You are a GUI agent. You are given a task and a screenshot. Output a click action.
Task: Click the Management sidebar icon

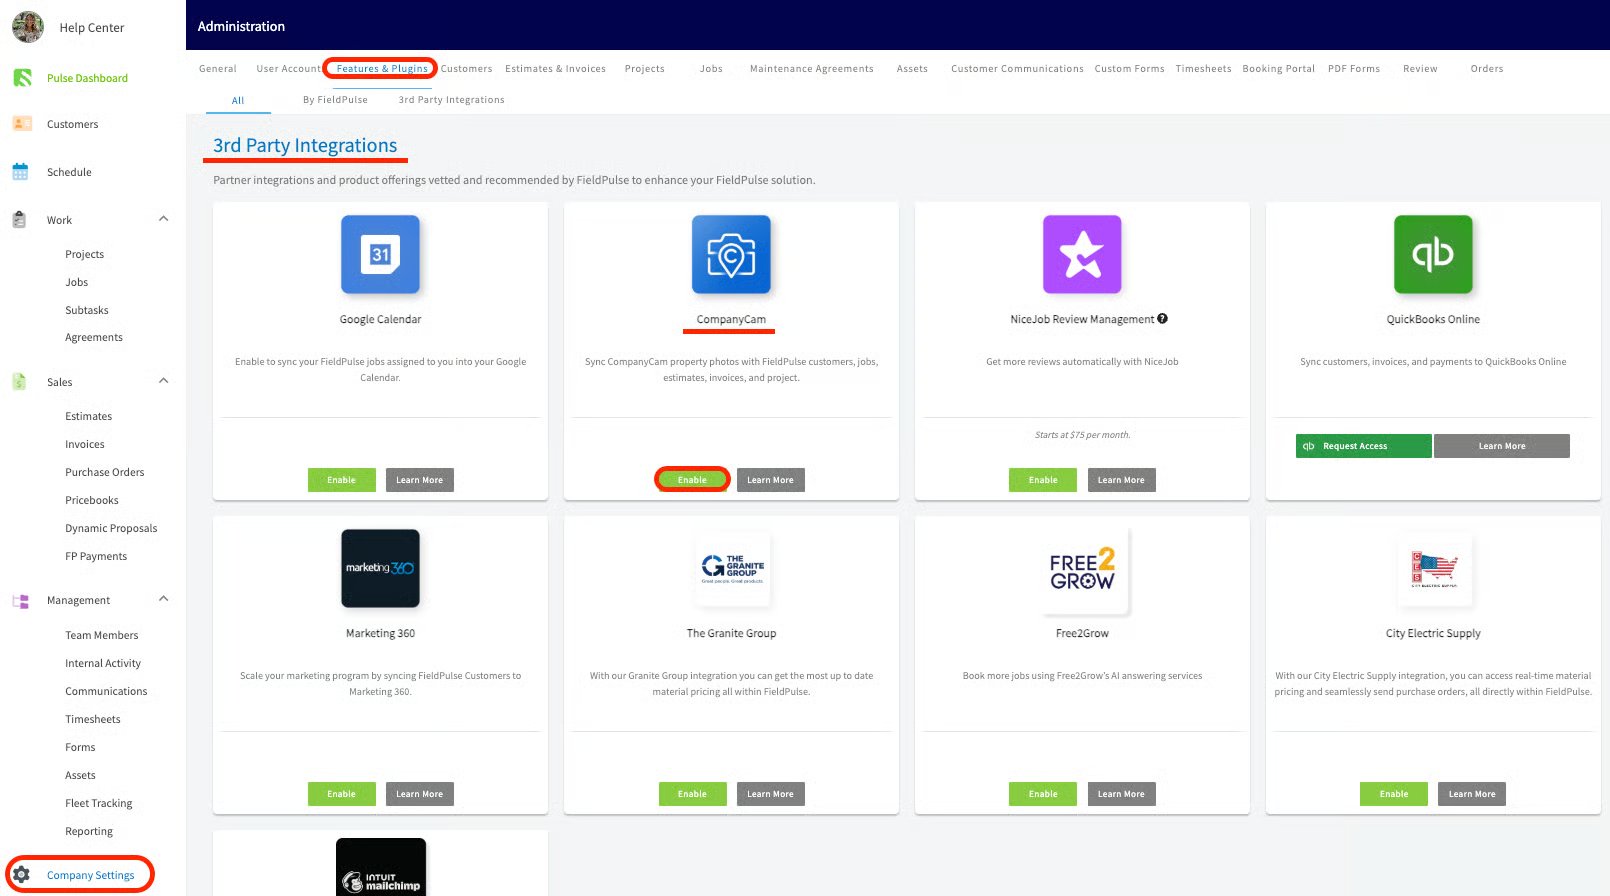click(20, 600)
